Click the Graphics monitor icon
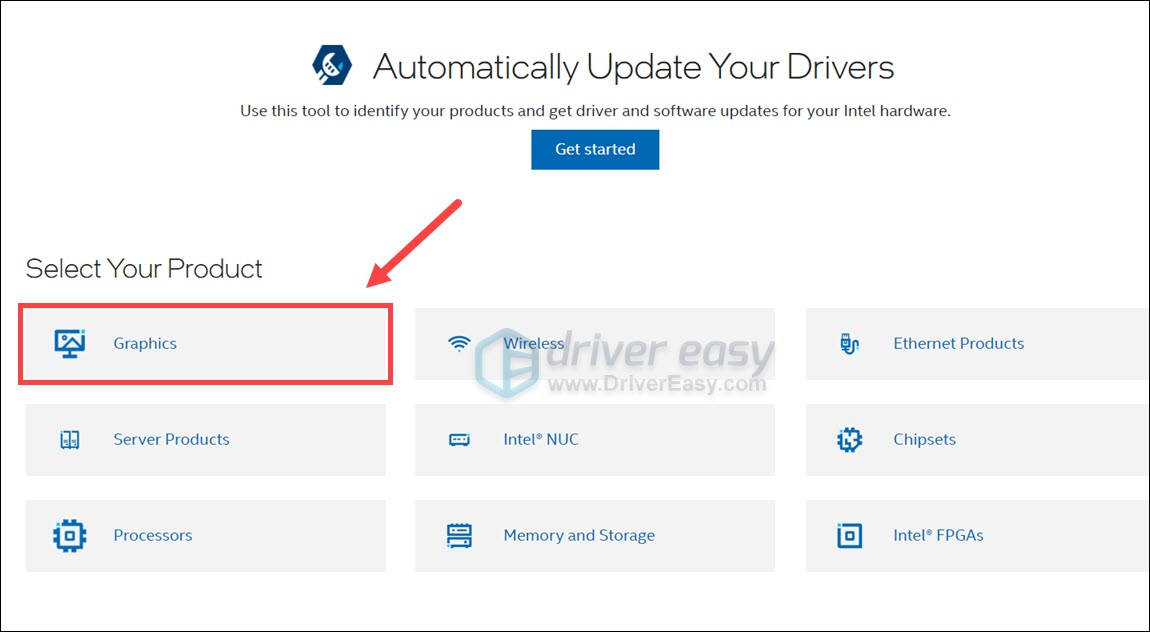1150x632 pixels. [x=68, y=343]
